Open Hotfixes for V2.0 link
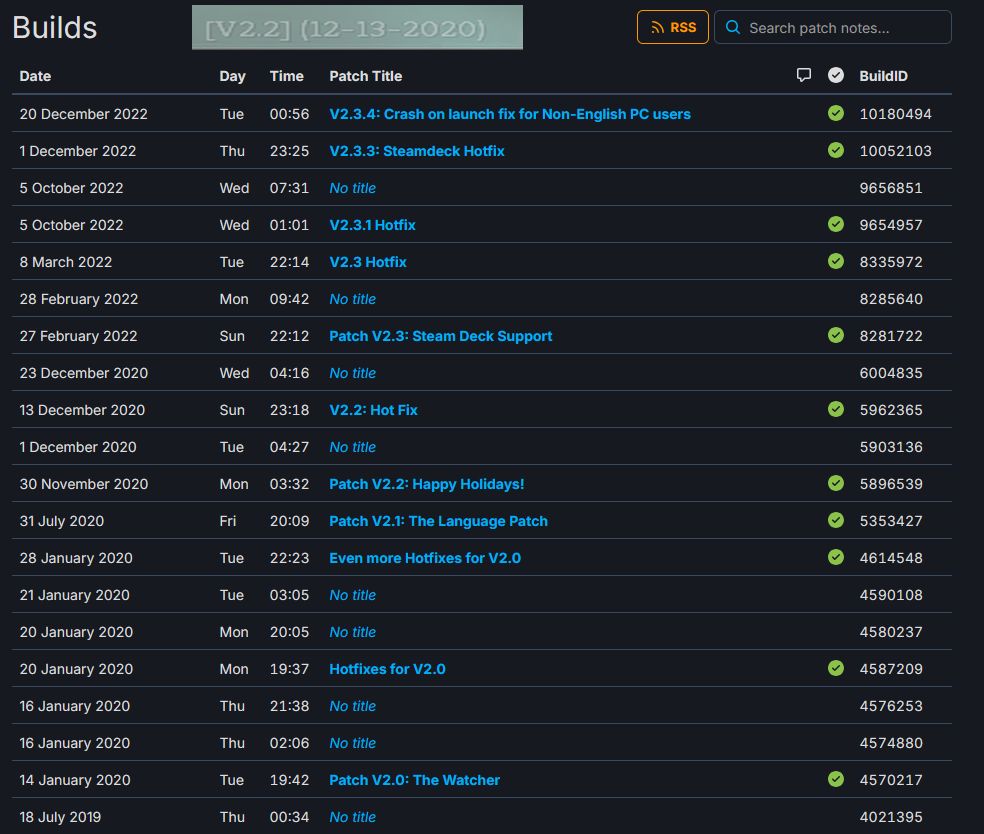The height and width of the screenshot is (834, 984). pyautogui.click(x=387, y=670)
